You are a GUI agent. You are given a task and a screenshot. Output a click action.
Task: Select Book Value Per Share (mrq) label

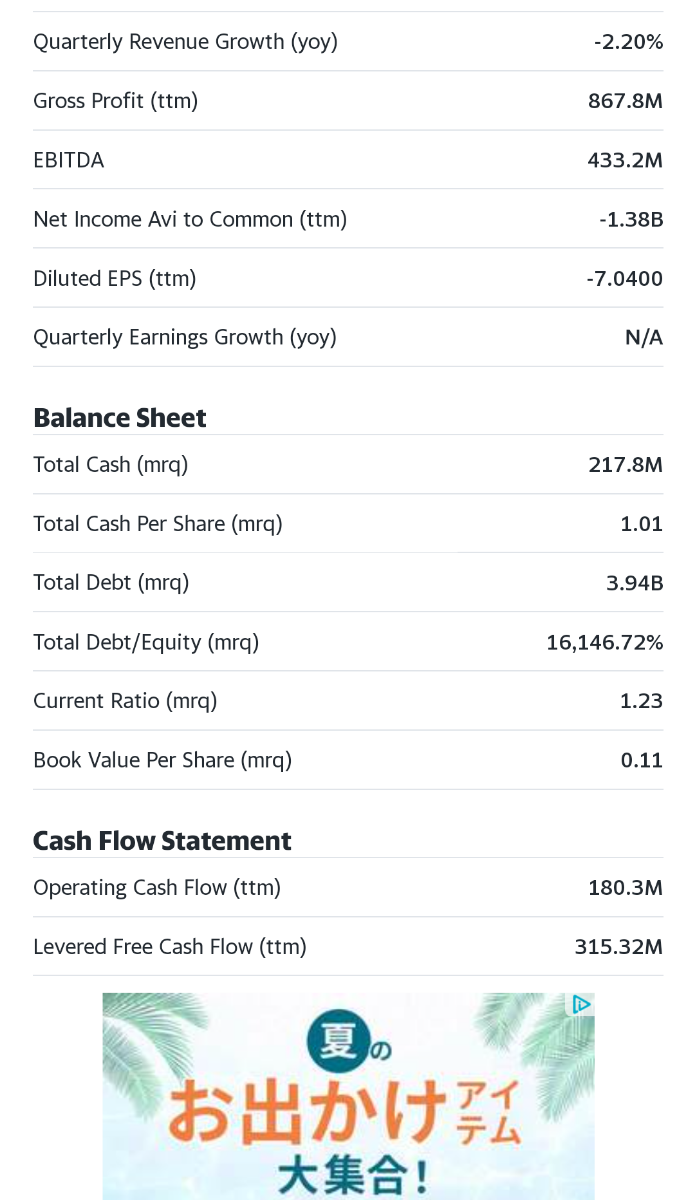[x=163, y=760]
